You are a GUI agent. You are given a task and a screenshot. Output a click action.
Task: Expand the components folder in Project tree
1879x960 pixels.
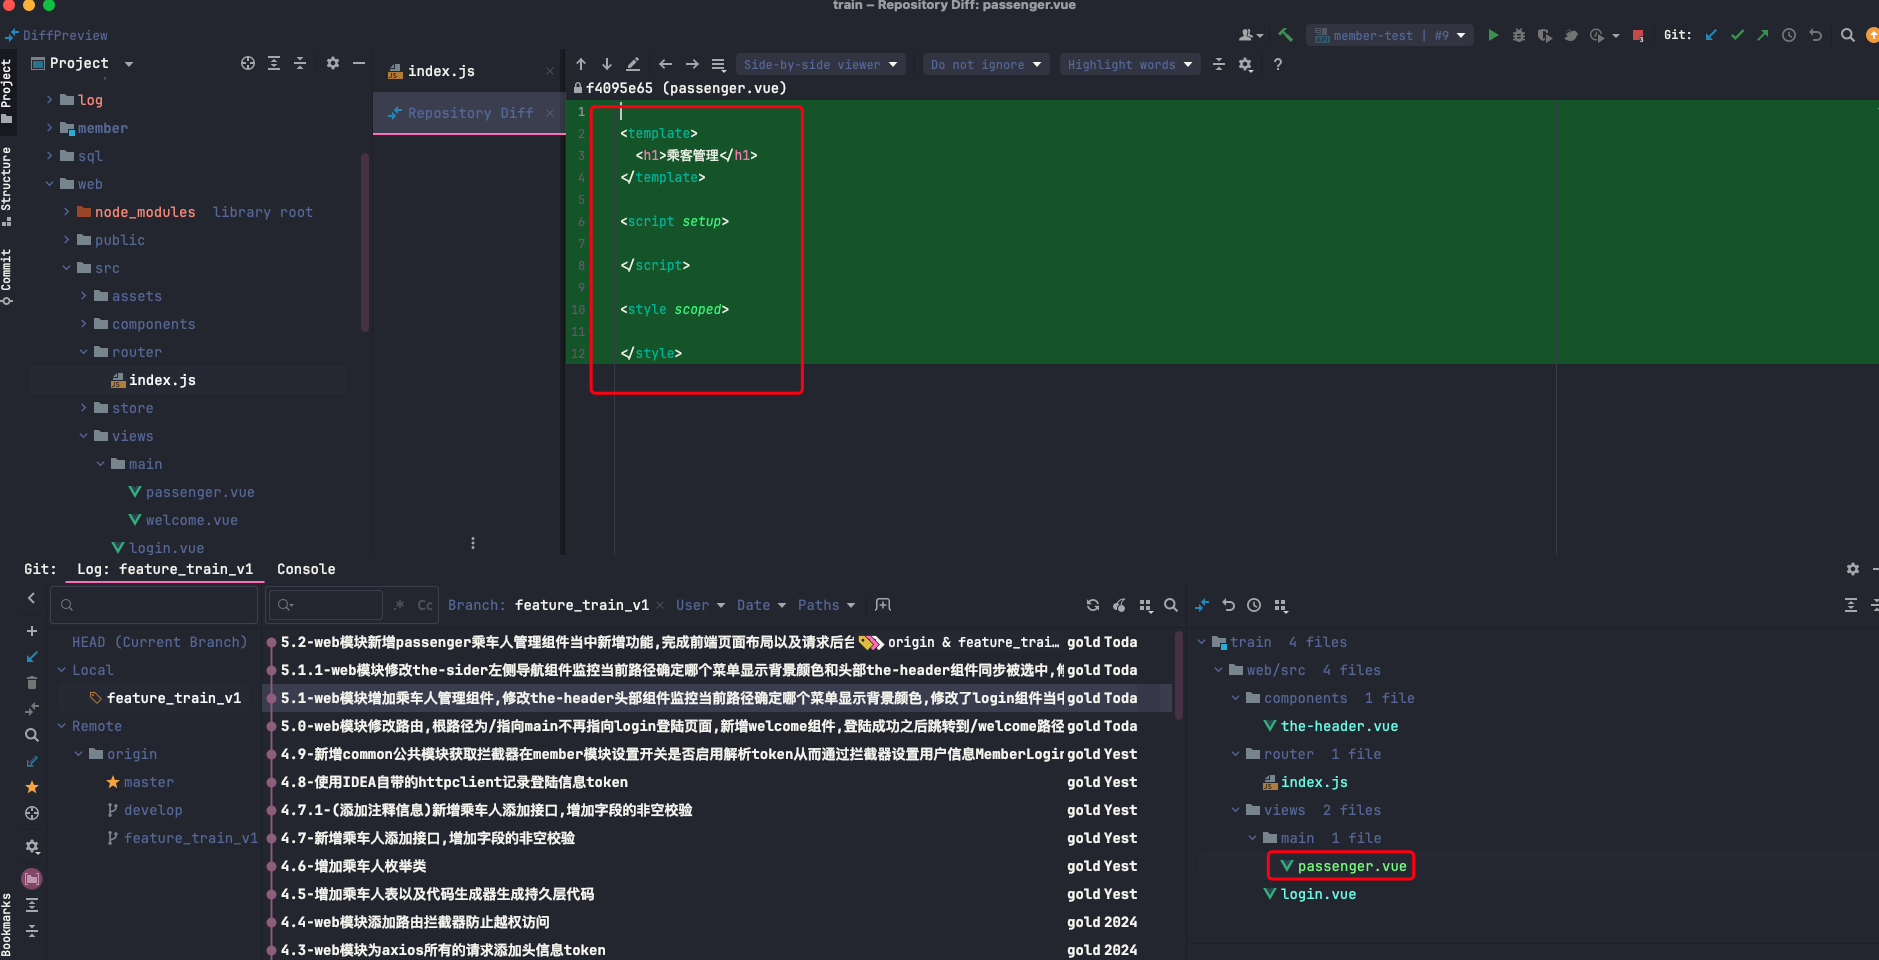pyautogui.click(x=84, y=324)
